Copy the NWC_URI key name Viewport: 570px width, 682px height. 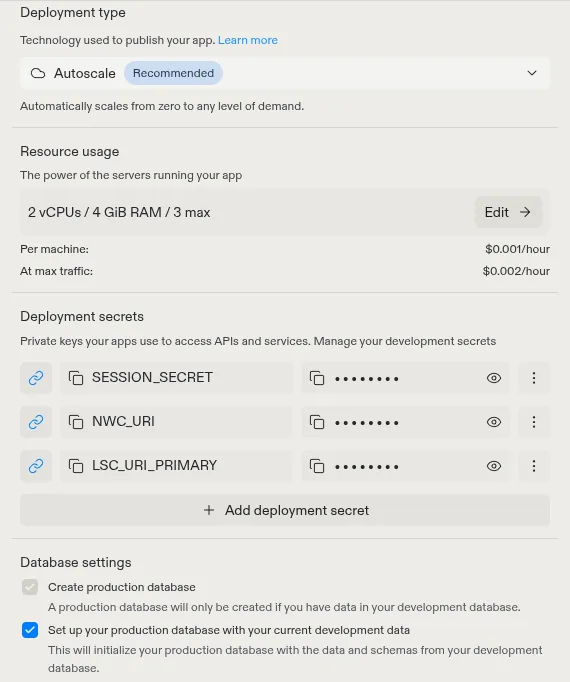click(76, 422)
